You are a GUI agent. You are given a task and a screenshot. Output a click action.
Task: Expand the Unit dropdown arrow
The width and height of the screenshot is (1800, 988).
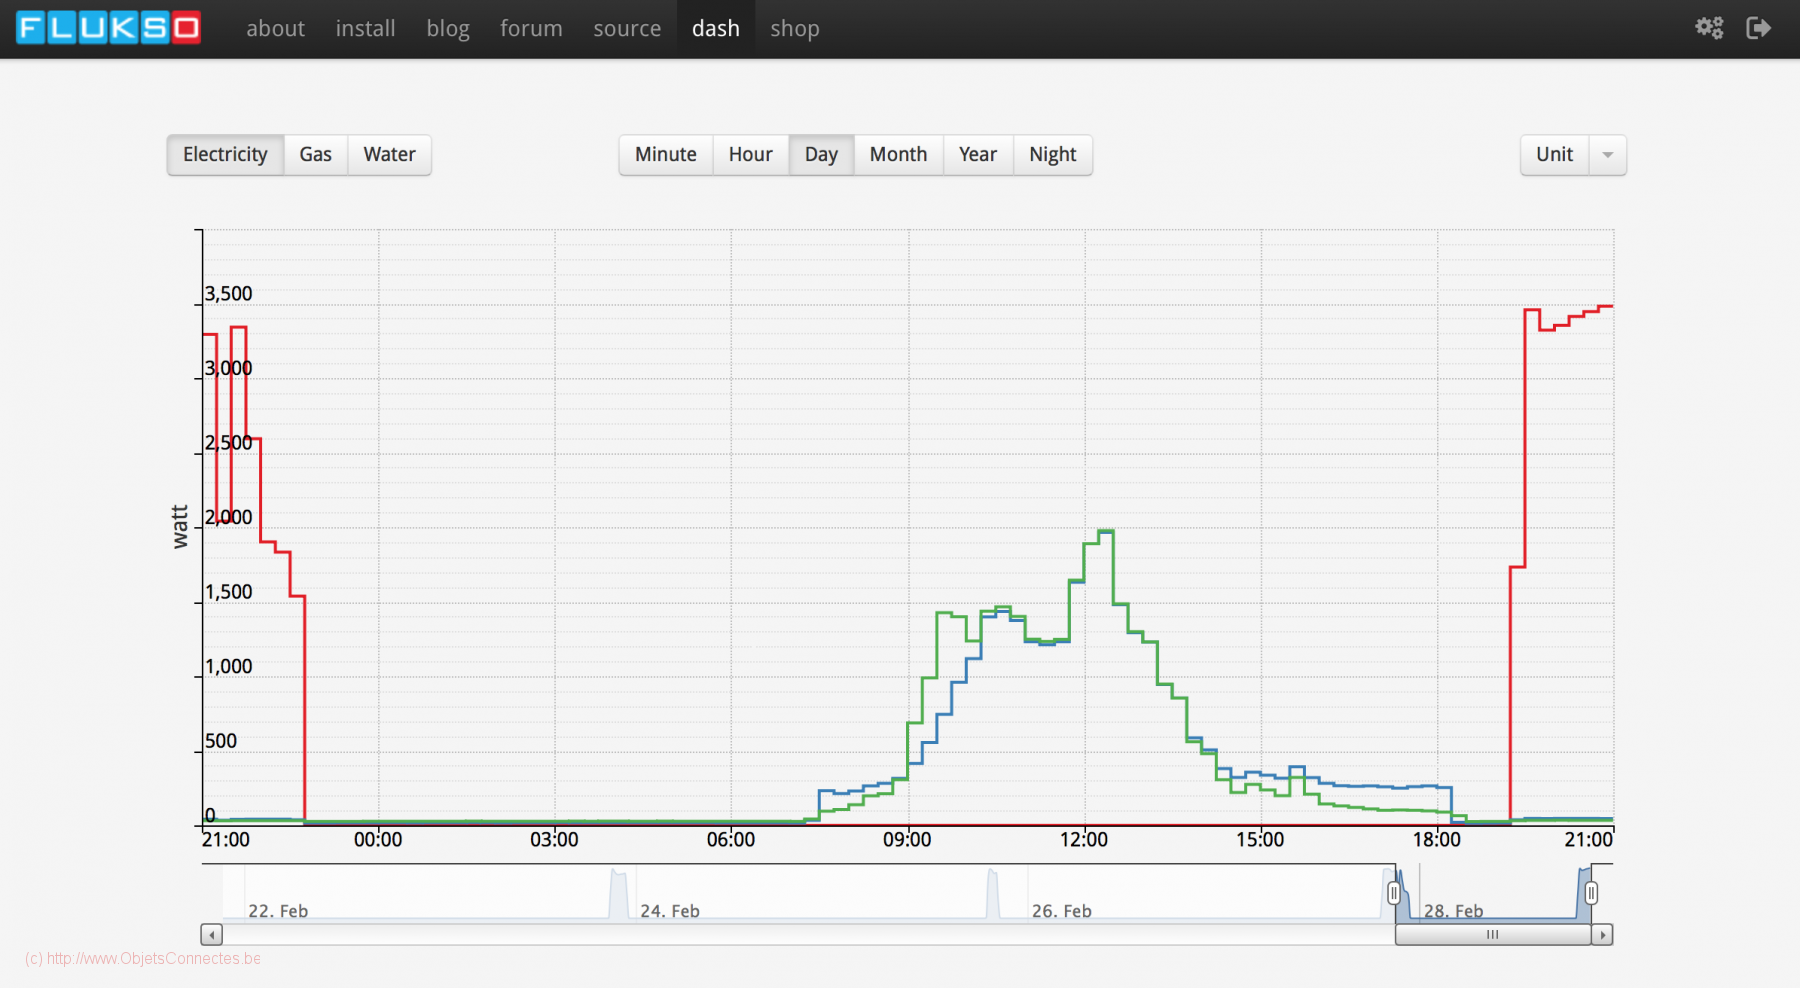coord(1608,155)
